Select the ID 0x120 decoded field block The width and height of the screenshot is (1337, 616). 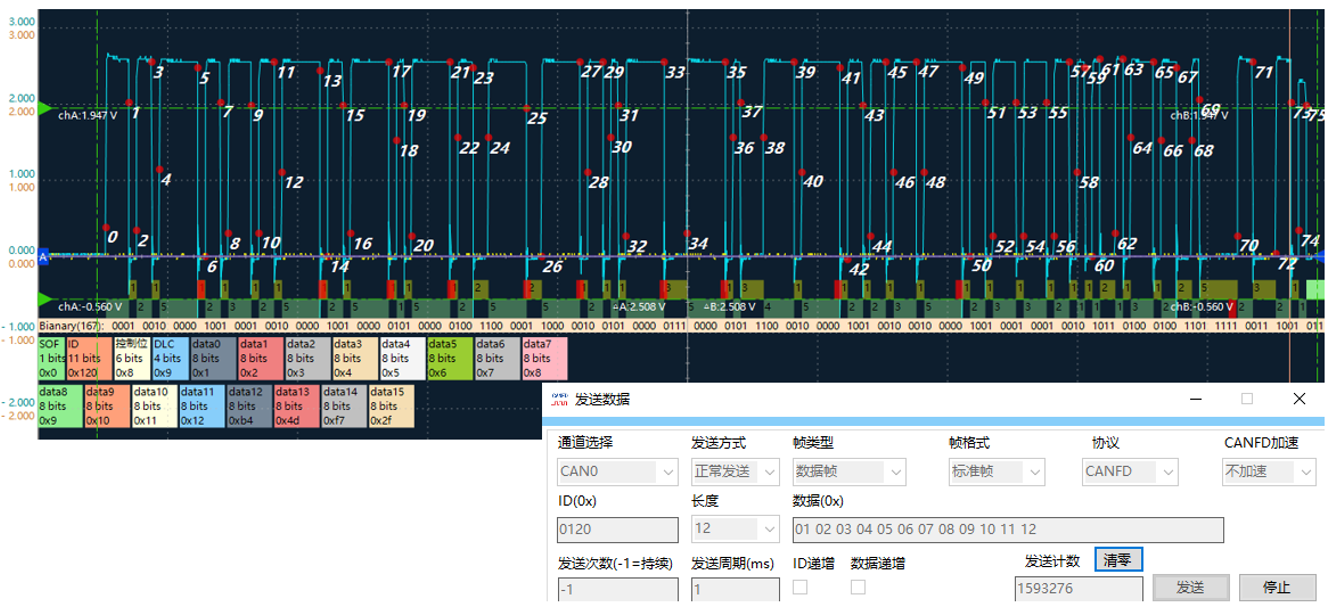coord(89,358)
